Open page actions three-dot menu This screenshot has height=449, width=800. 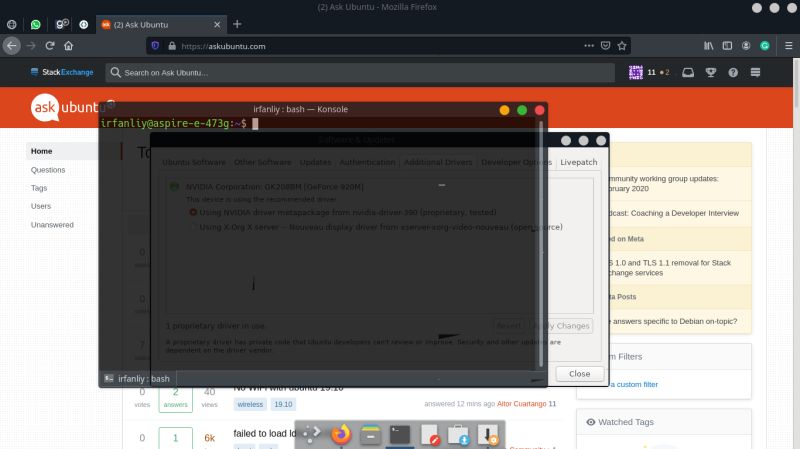[589, 45]
